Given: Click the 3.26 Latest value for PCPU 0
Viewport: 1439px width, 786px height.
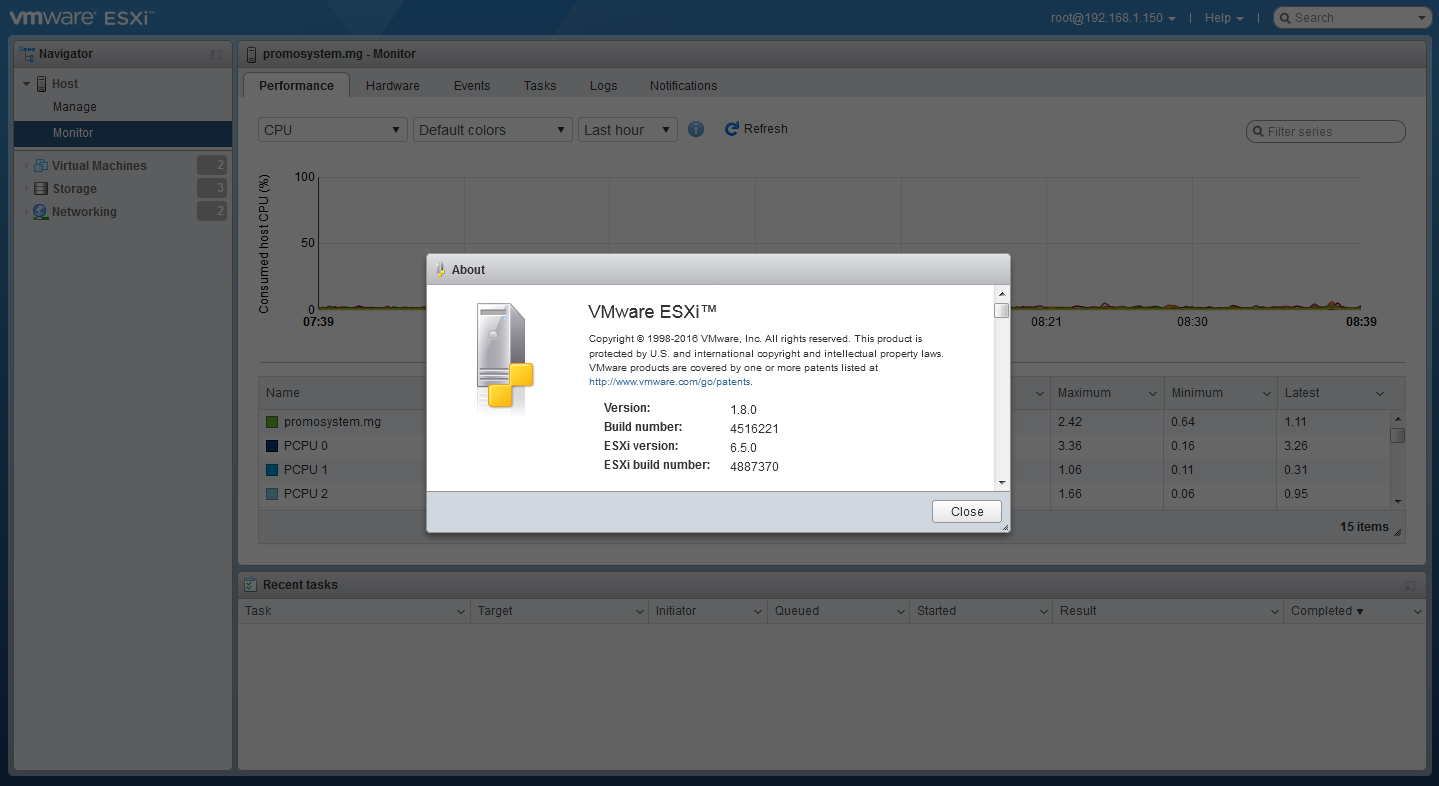Looking at the screenshot, I should click(1297, 446).
